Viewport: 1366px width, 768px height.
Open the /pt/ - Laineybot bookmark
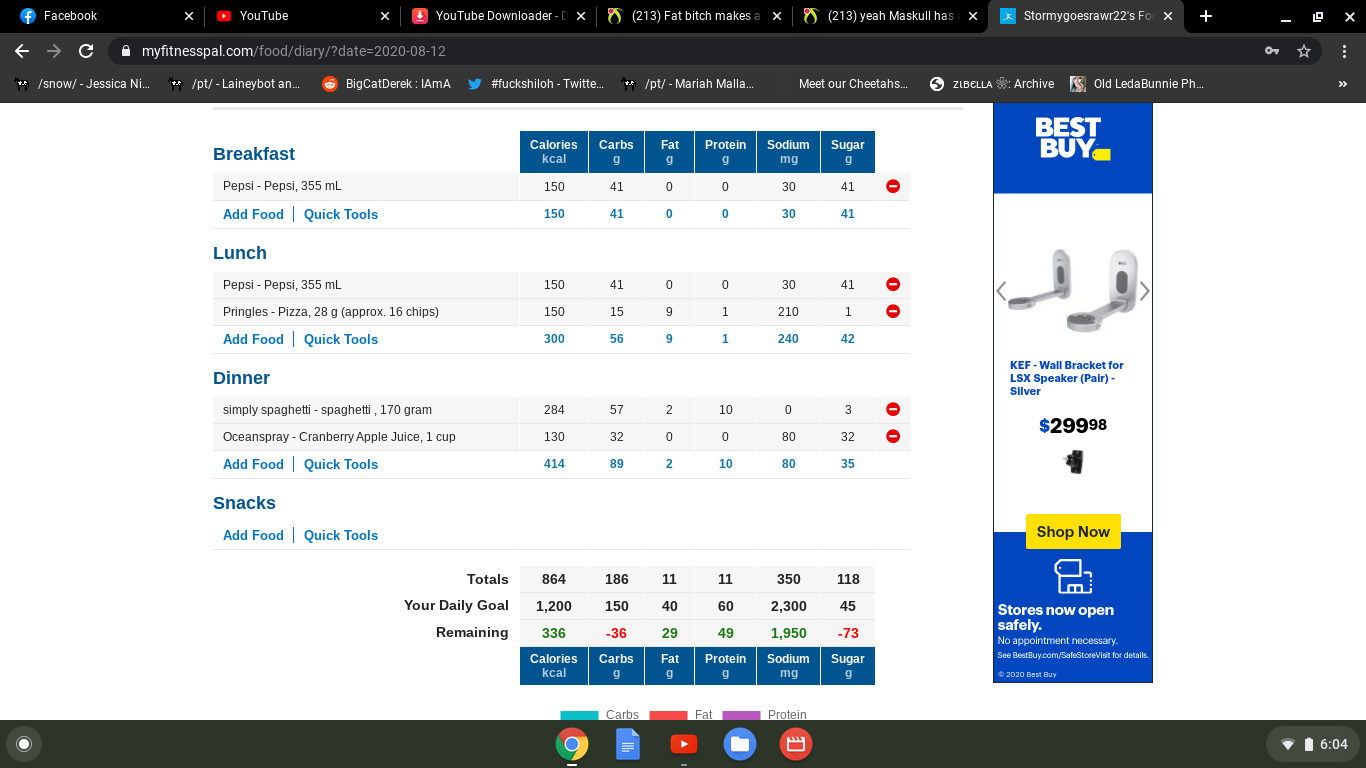236,84
